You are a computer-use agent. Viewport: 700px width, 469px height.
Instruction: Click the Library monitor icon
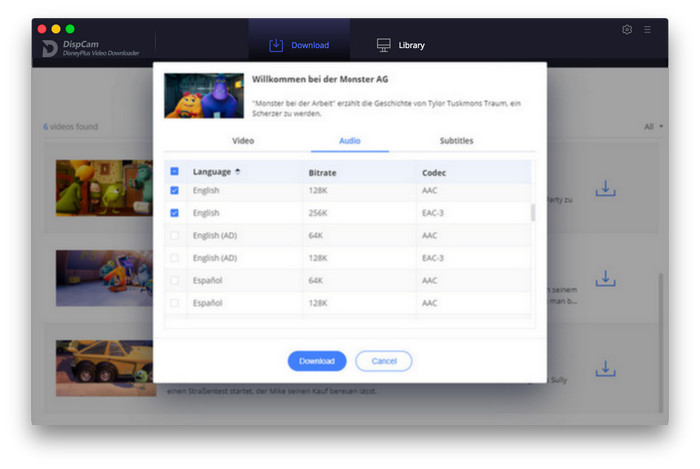(383, 45)
